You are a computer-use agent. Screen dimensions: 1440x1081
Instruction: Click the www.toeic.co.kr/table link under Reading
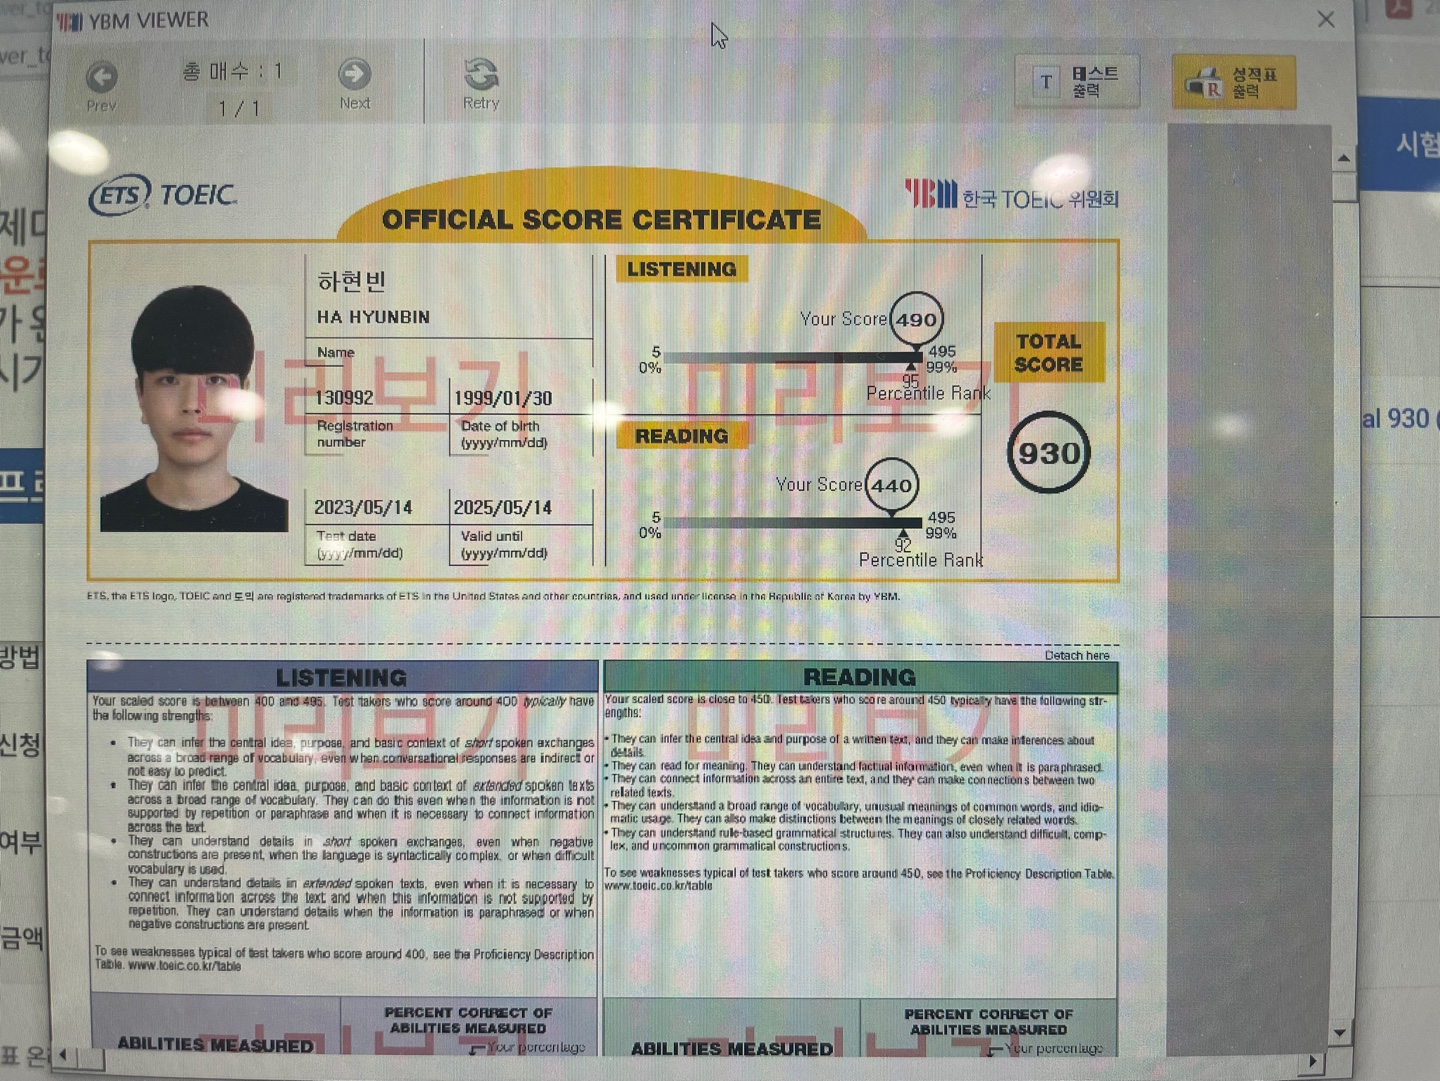[x=659, y=886]
